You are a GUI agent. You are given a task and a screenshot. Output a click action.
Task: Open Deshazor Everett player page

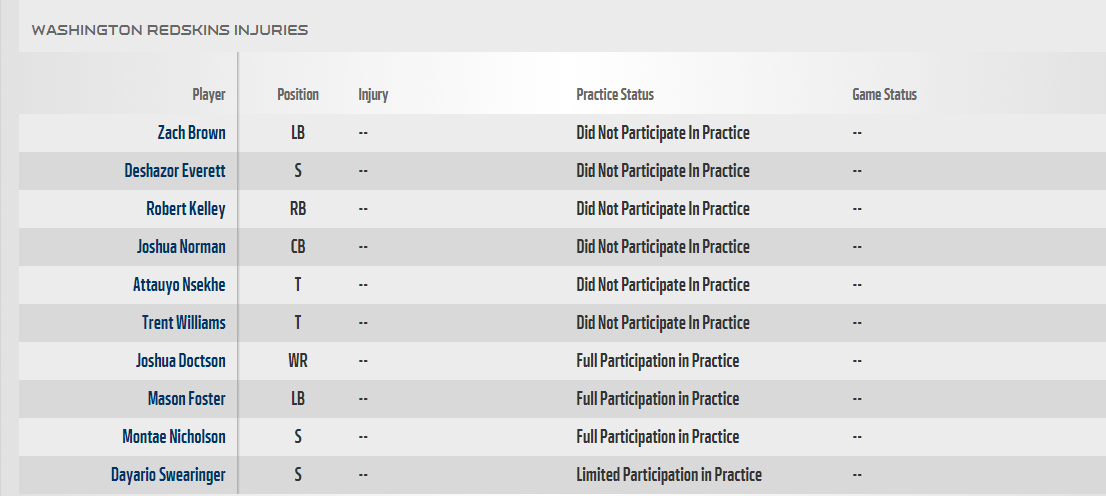click(x=175, y=171)
